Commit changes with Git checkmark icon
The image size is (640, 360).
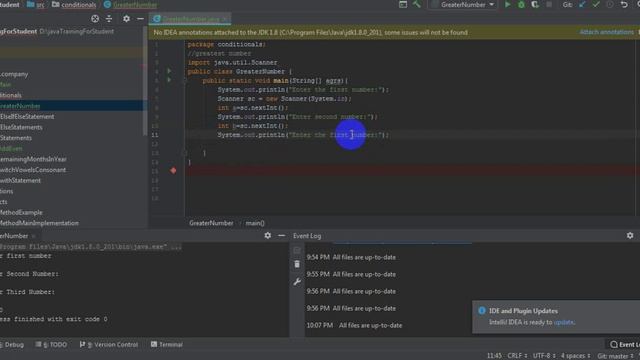click(x=596, y=4)
